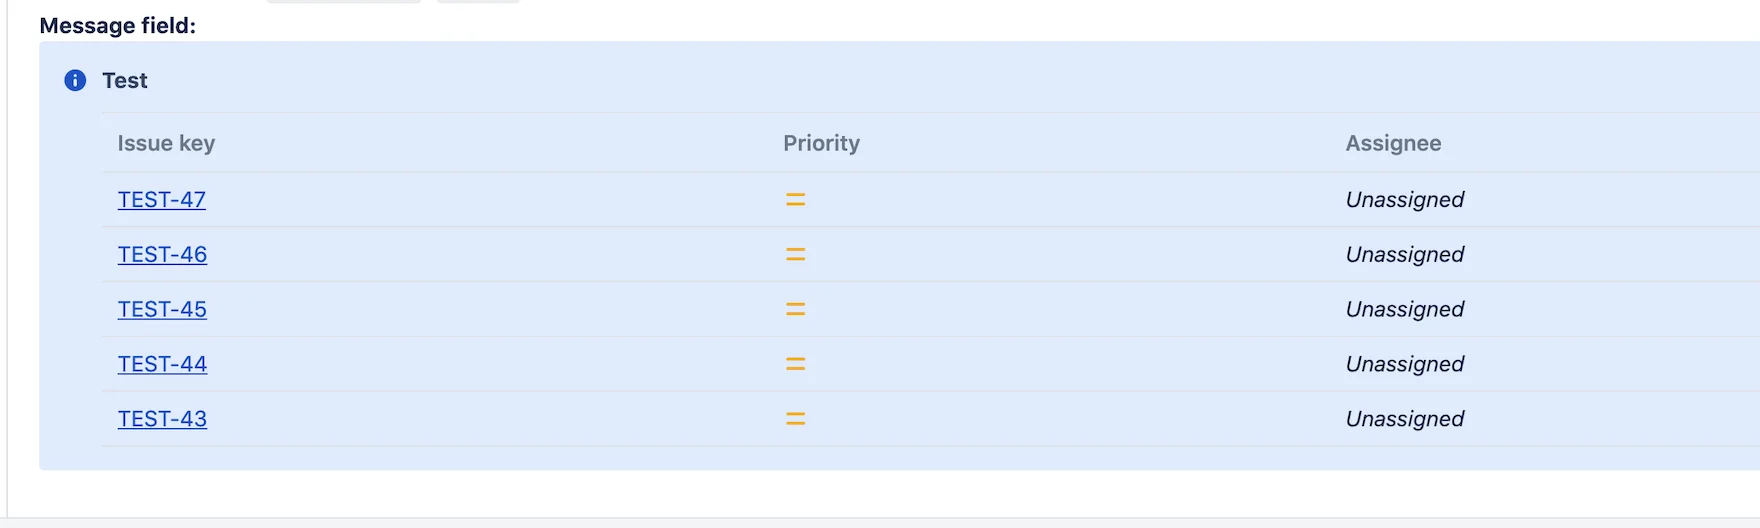Click the Test message panel title
This screenshot has height=528, width=1760.
pos(125,81)
